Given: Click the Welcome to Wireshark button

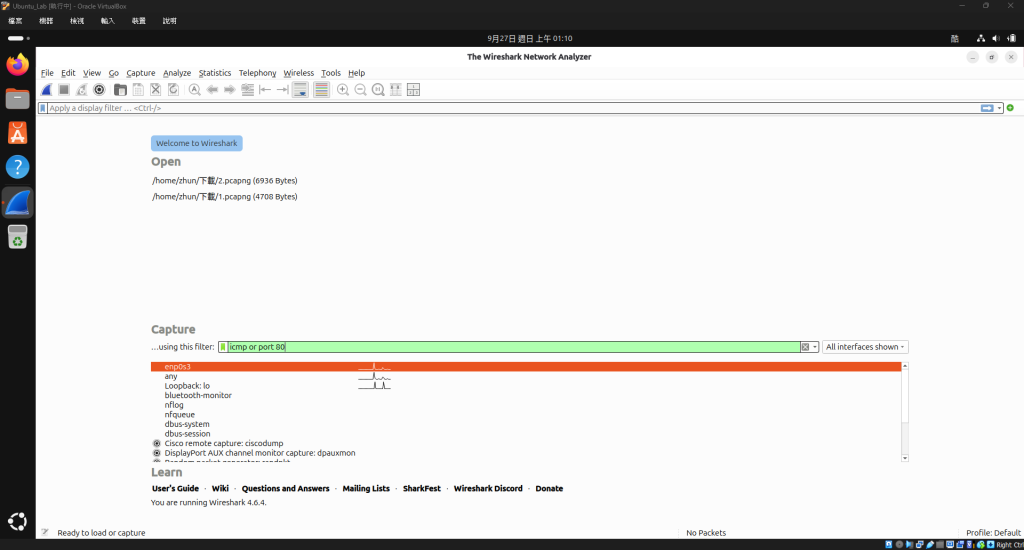Looking at the screenshot, I should click(x=197, y=143).
